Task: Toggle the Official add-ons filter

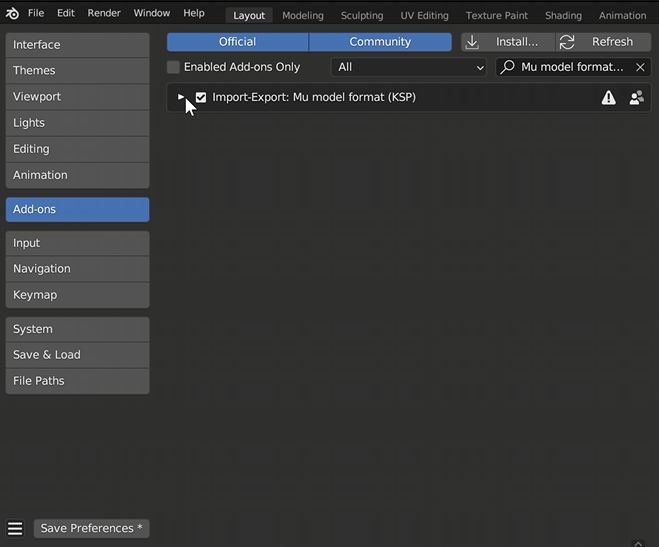Action: pyautogui.click(x=237, y=42)
